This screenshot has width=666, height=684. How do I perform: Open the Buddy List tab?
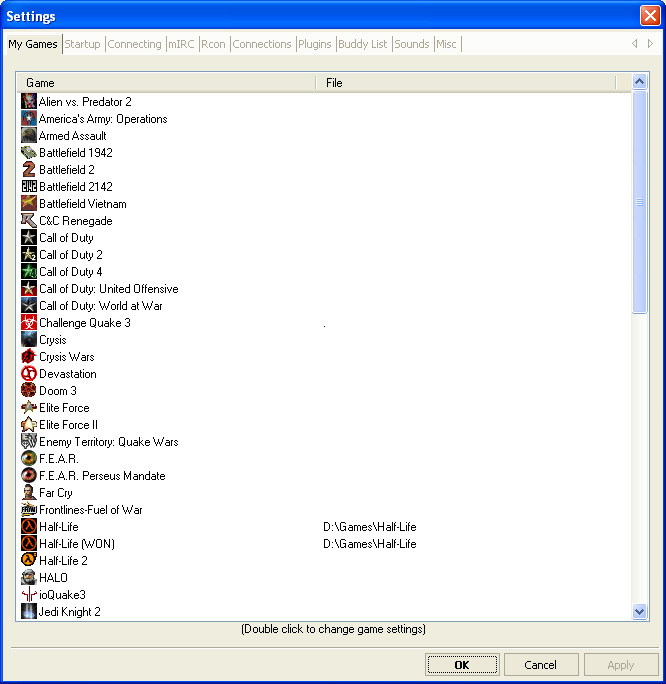362,44
